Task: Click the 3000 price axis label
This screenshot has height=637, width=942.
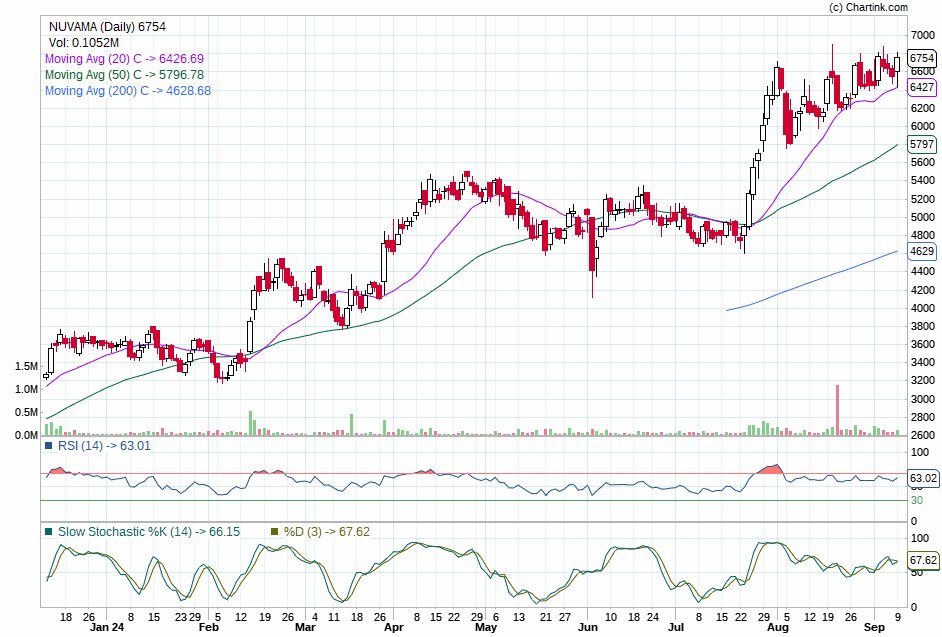Action: 923,399
